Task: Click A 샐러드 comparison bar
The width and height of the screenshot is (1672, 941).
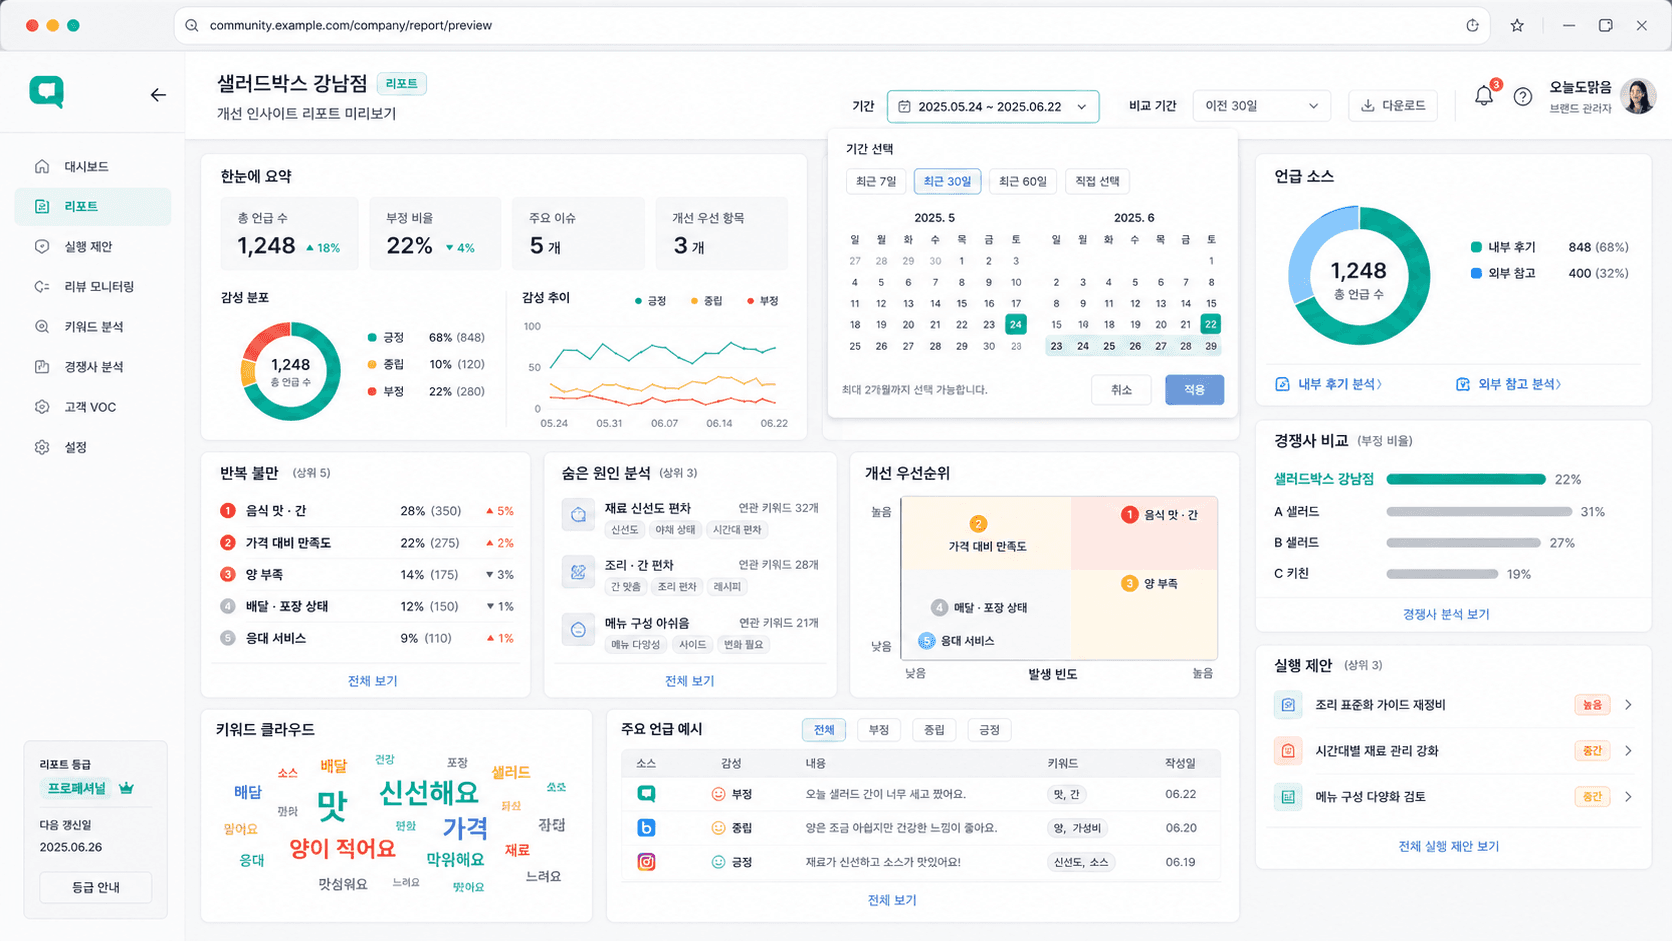Action: pyautogui.click(x=1479, y=512)
